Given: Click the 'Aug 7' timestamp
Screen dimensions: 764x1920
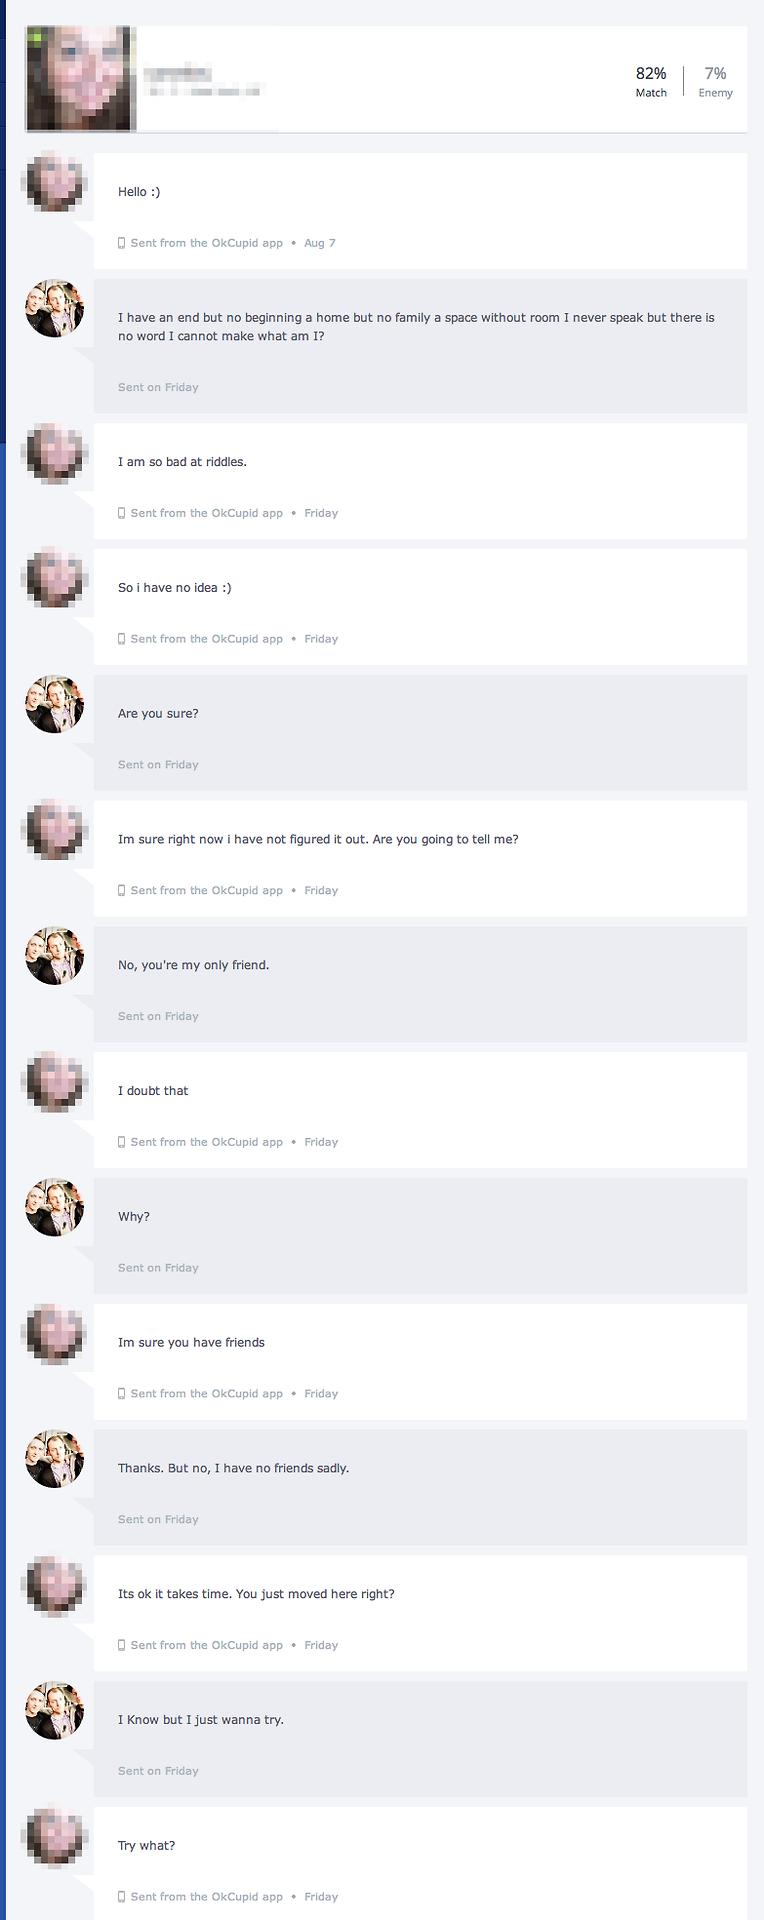Looking at the screenshot, I should (x=320, y=243).
